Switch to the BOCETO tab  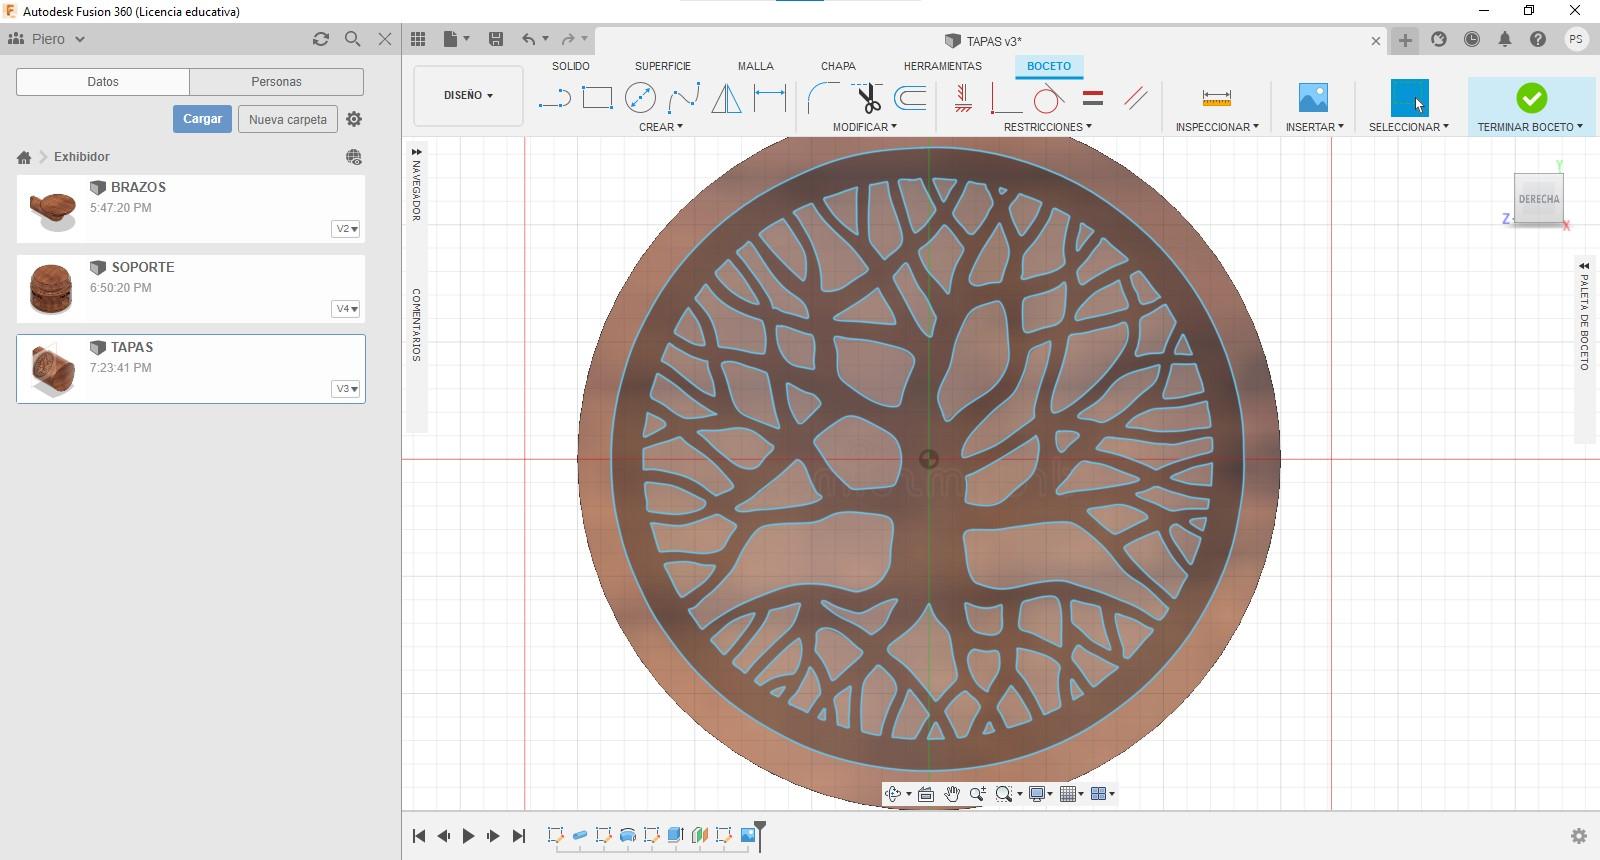pos(1049,66)
